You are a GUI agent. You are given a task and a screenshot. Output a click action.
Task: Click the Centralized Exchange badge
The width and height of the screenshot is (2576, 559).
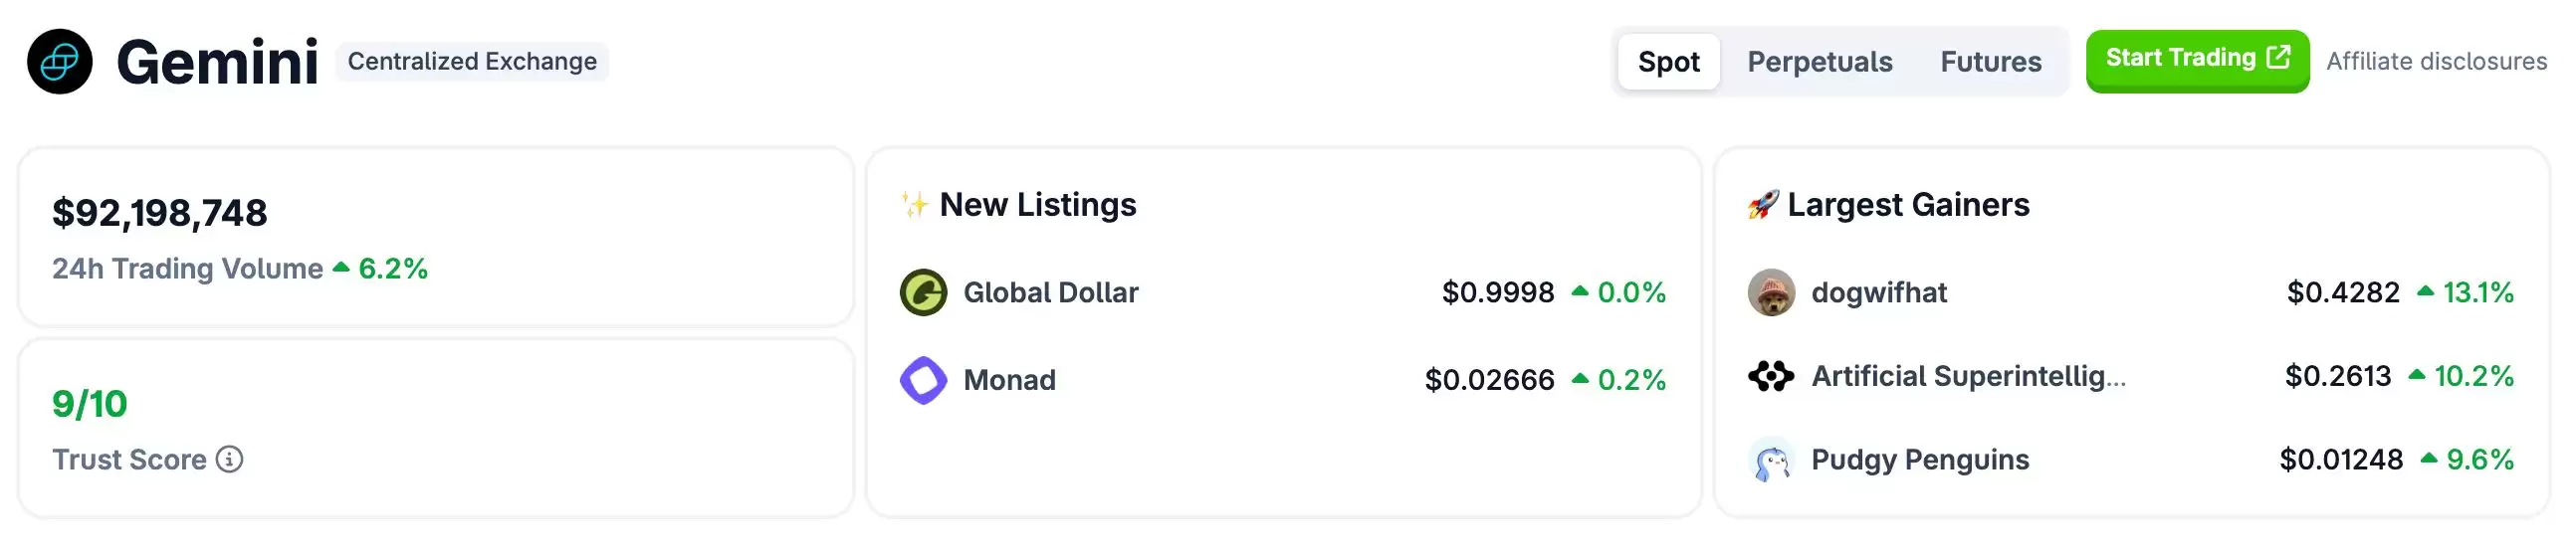(472, 61)
